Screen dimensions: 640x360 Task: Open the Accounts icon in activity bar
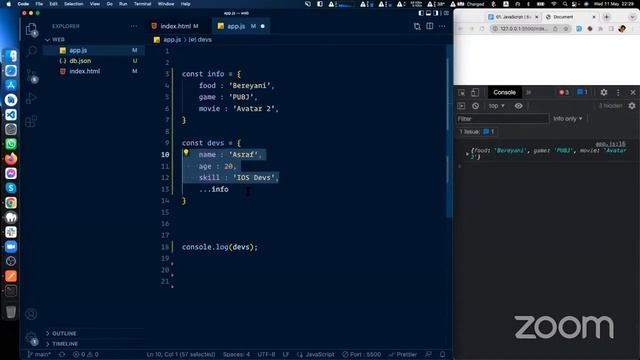coord(31,314)
